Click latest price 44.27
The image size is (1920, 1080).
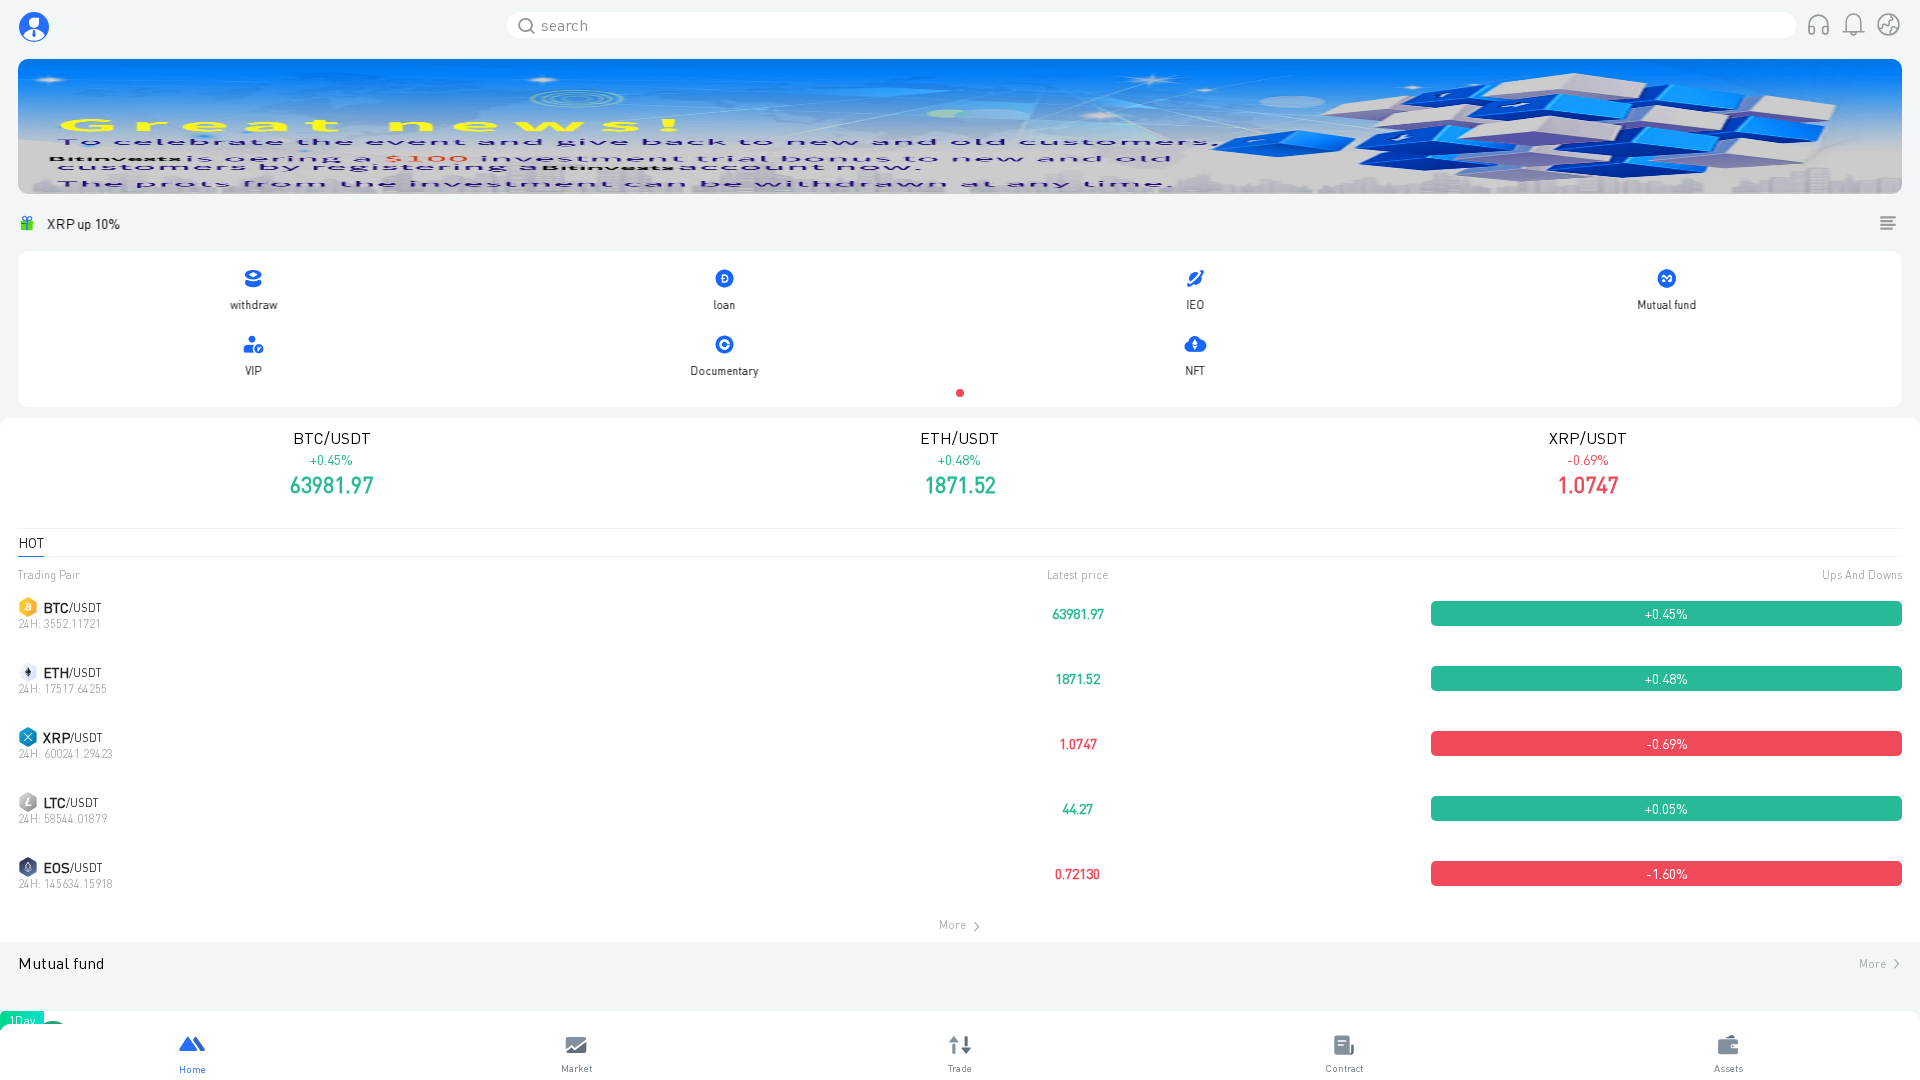pos(1077,809)
